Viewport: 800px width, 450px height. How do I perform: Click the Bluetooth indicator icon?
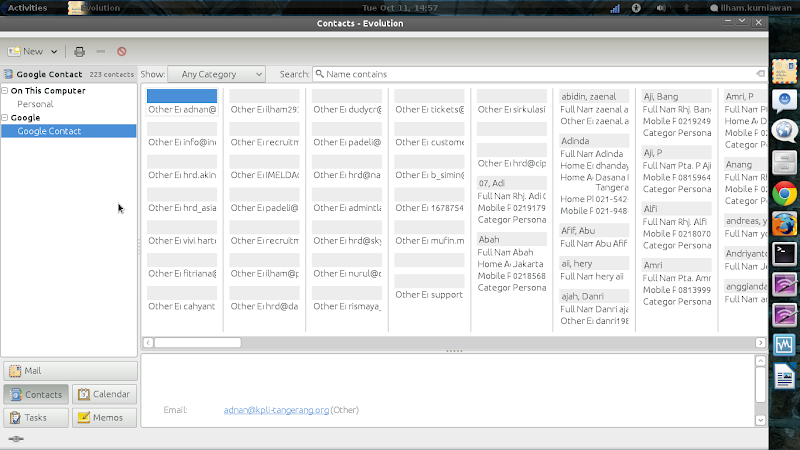pyautogui.click(x=686, y=8)
